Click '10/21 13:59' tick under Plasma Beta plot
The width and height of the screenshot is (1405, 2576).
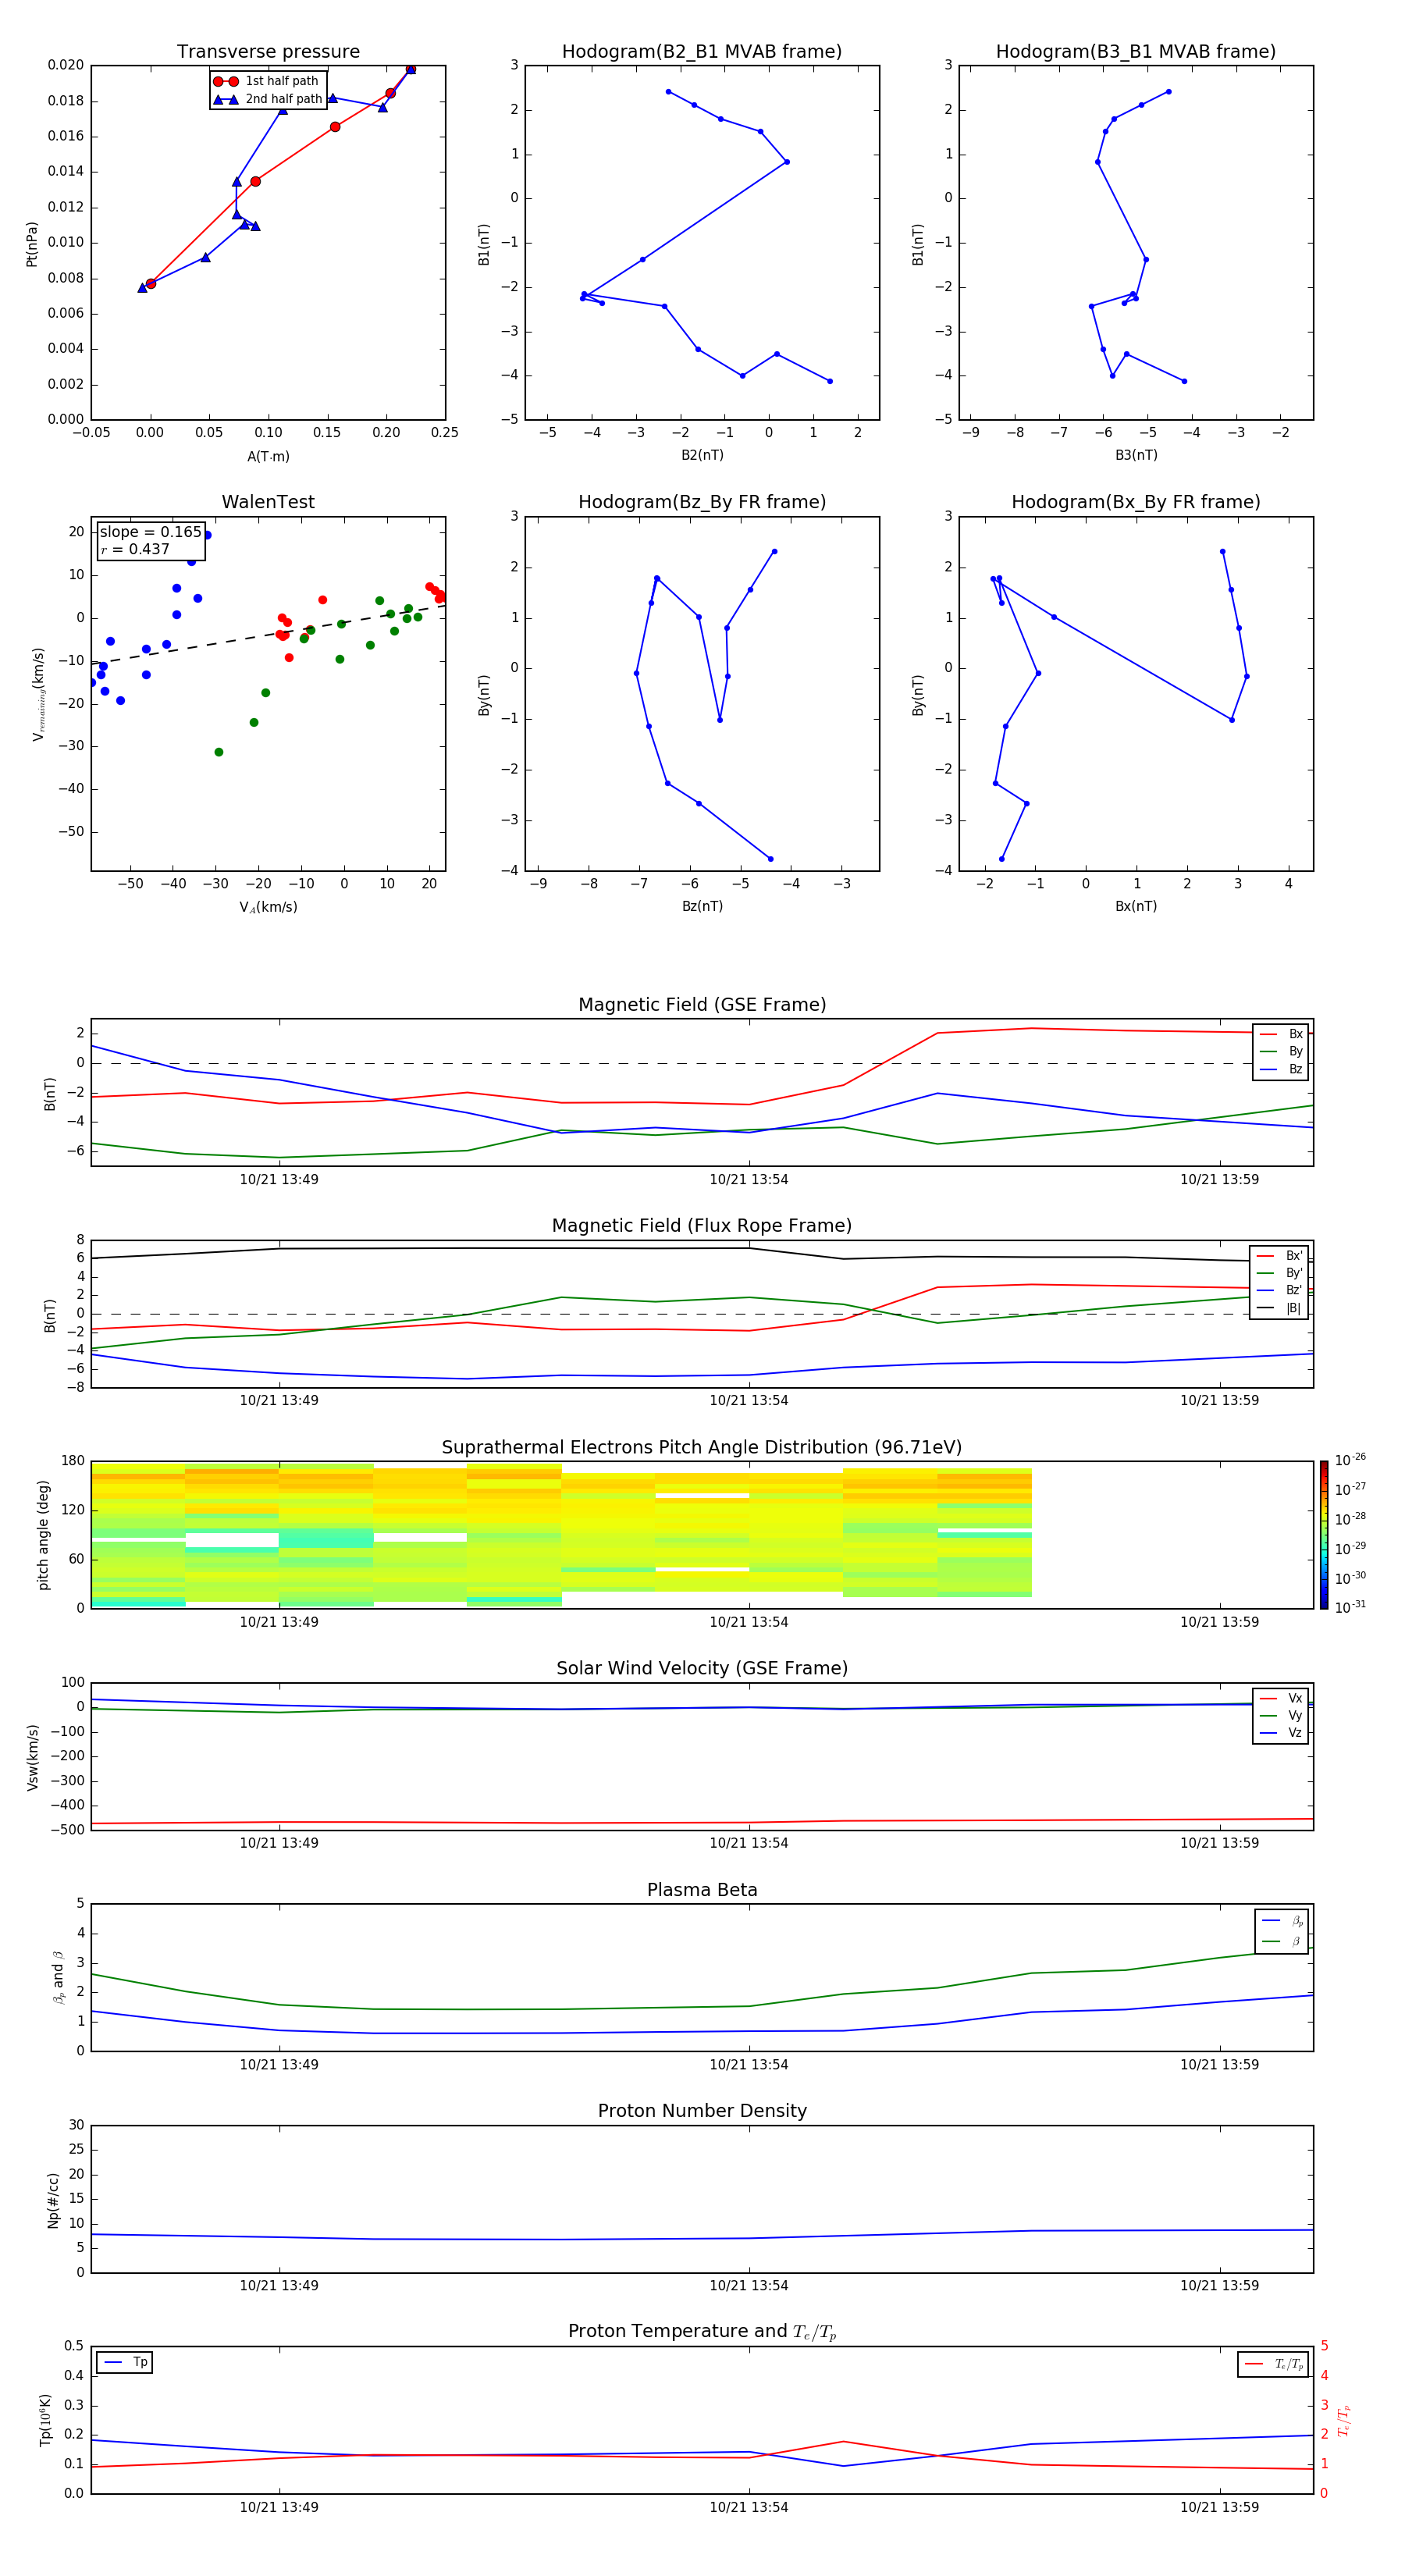click(1219, 2065)
